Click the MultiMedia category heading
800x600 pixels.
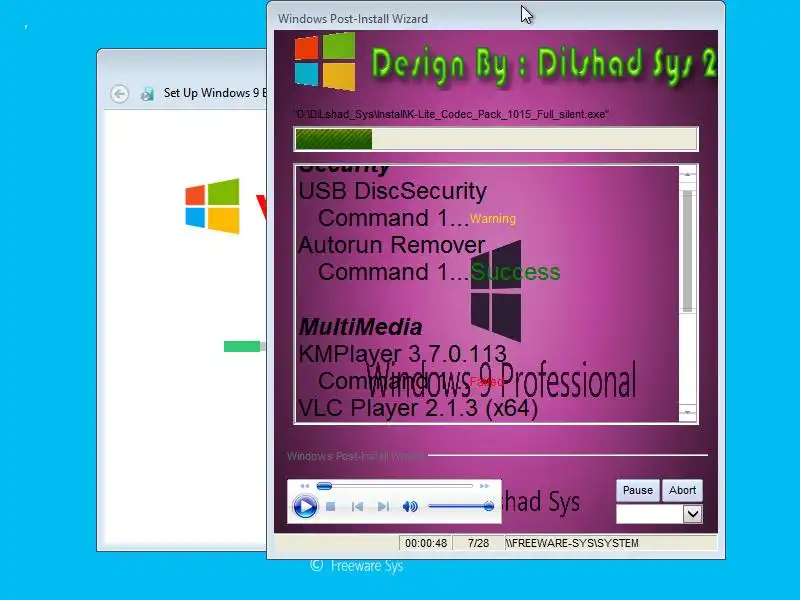360,327
